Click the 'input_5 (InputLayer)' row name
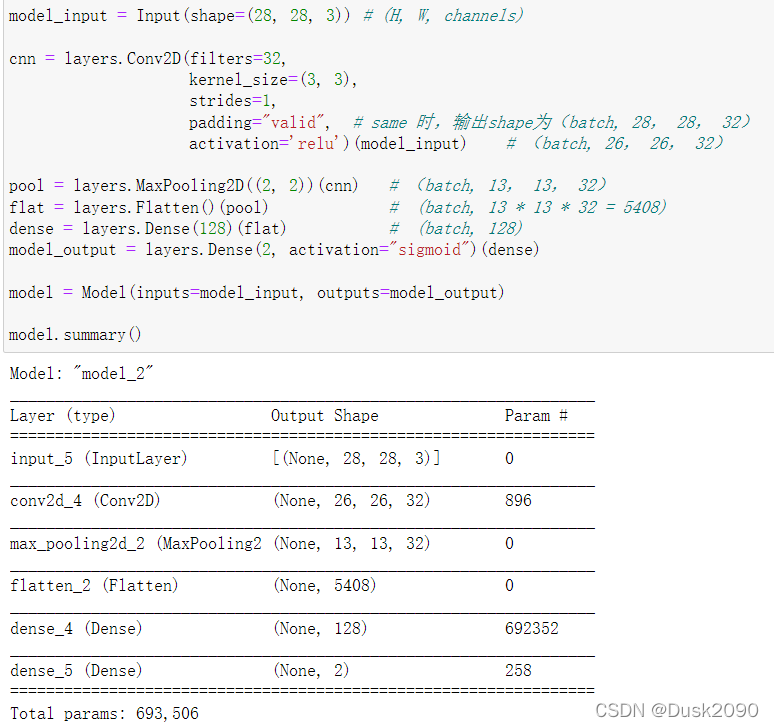Viewport: 774px width, 727px height. coord(99,459)
